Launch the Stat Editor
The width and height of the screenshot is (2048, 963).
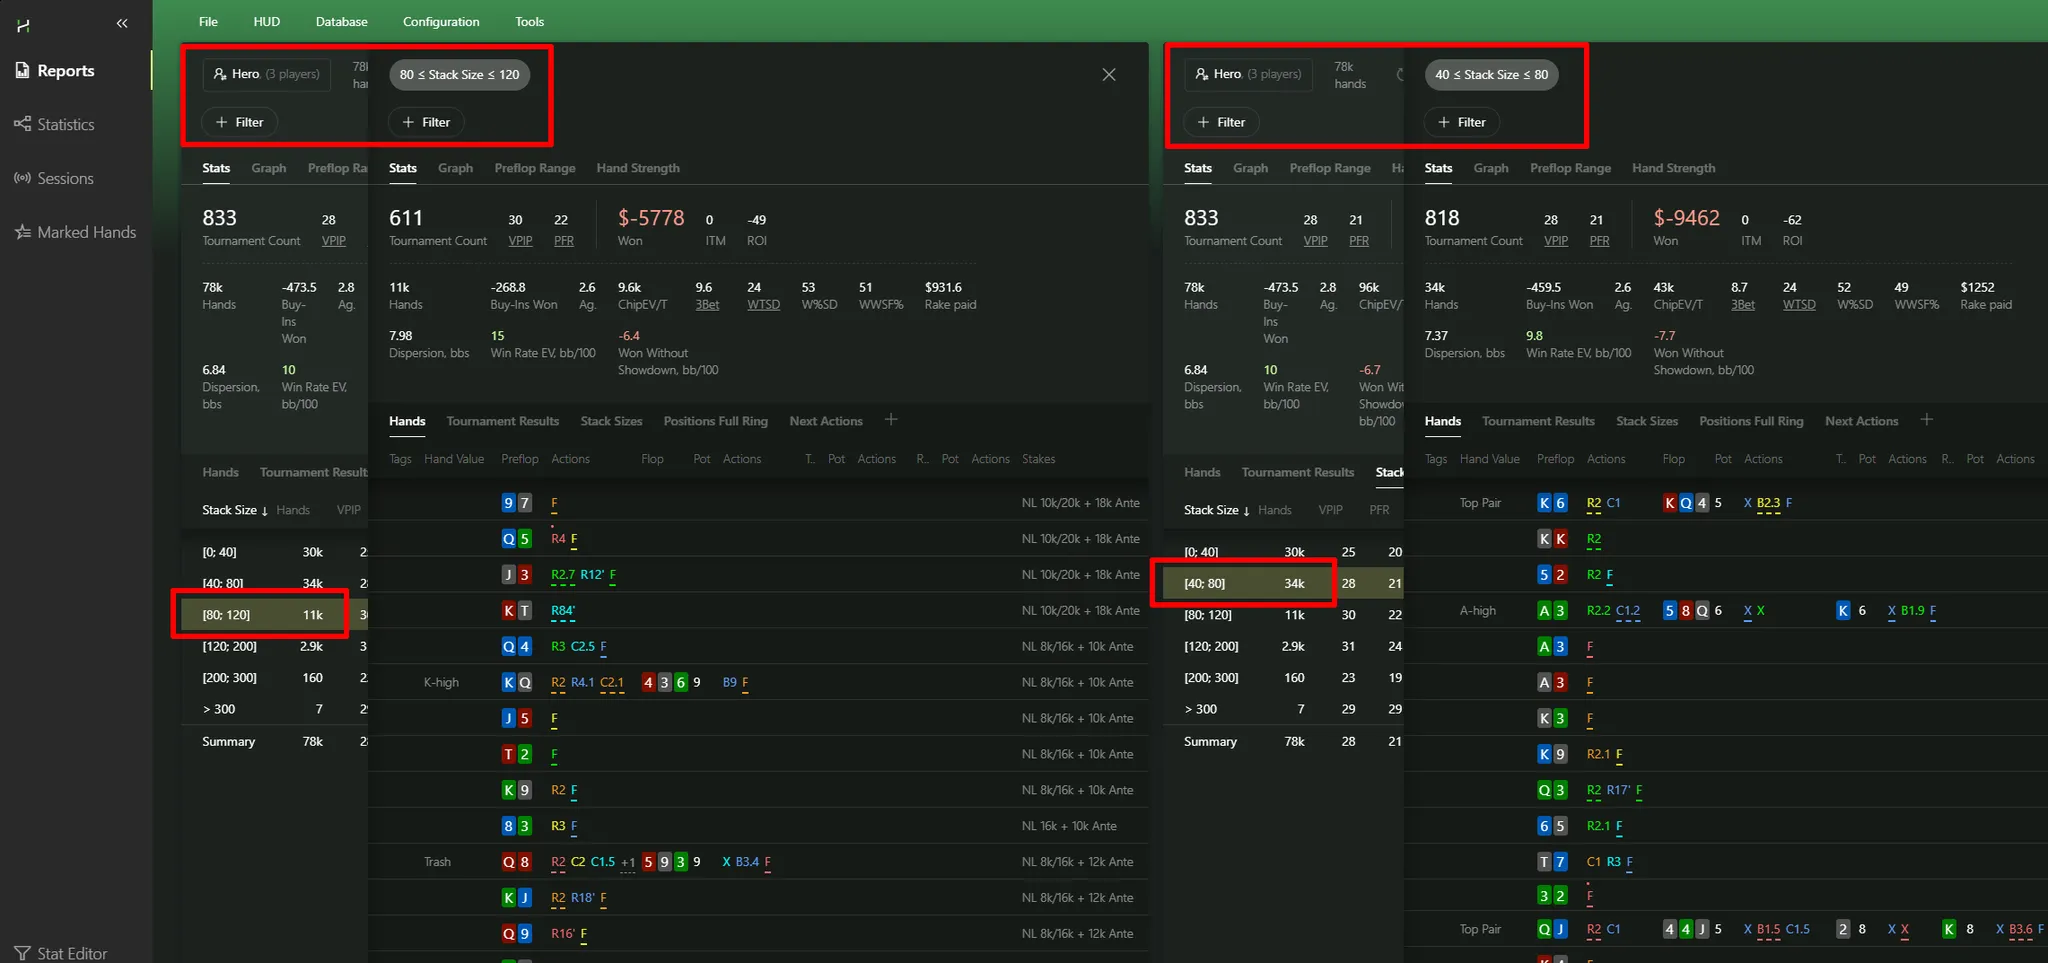(x=60, y=953)
